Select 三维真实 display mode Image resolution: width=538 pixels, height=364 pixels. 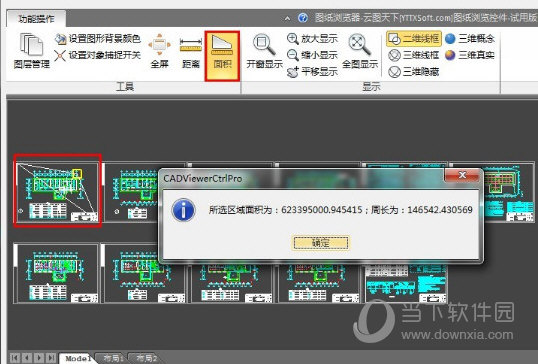[470, 55]
